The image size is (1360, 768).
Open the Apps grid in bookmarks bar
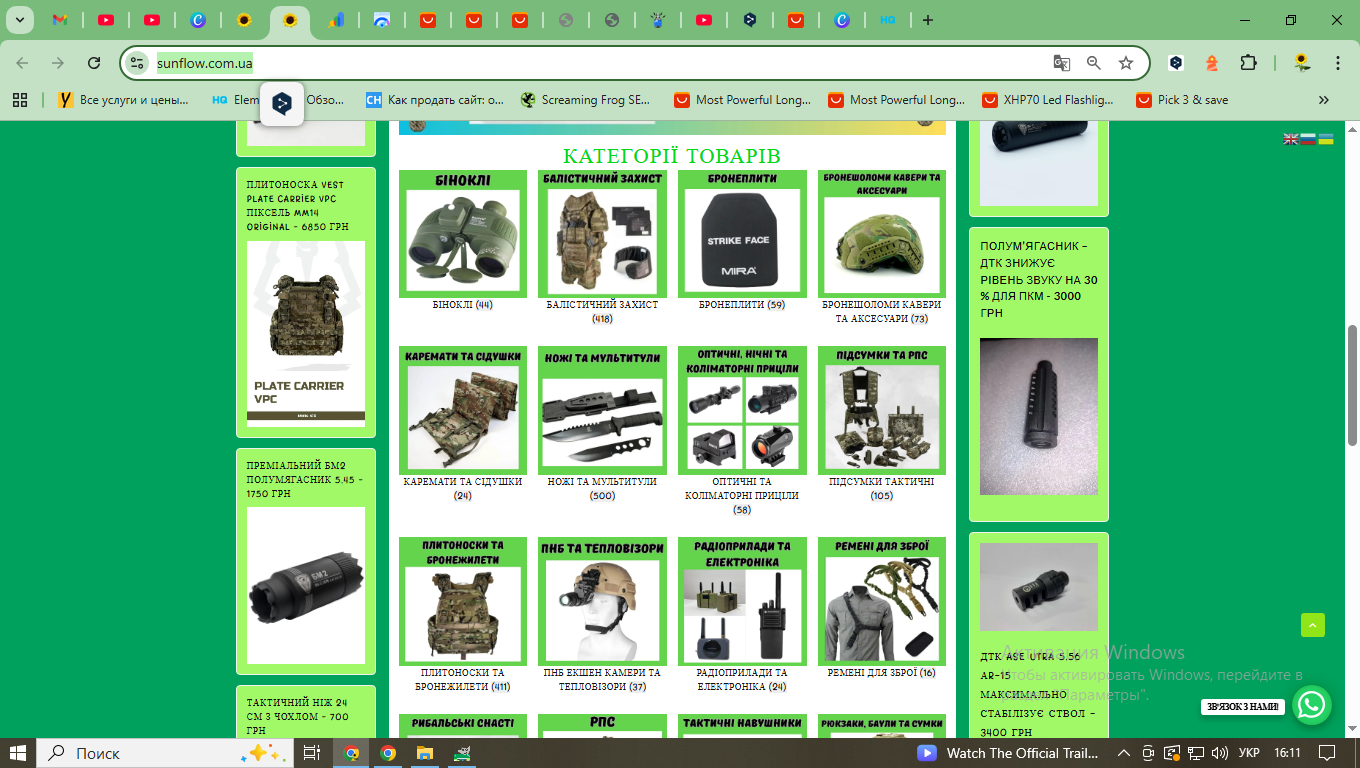point(20,100)
